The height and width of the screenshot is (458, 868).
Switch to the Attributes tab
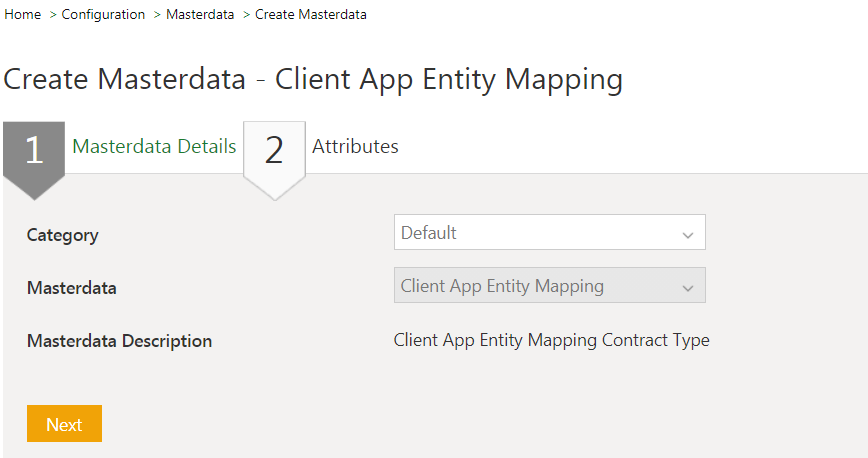click(x=355, y=147)
